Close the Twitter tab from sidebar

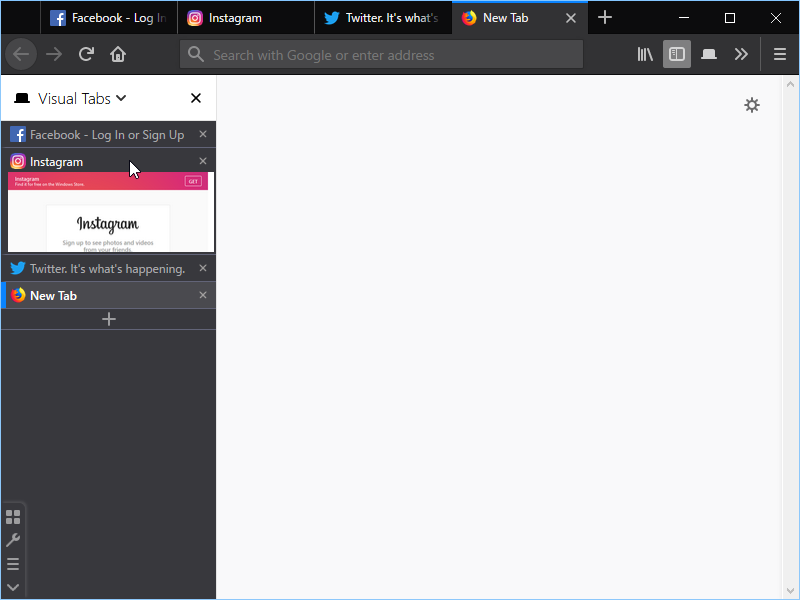point(203,268)
